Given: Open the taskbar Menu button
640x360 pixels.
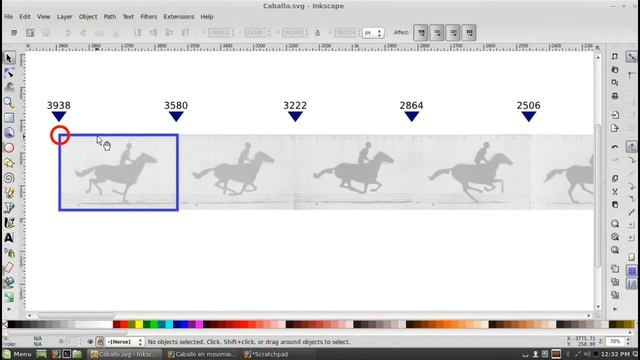Looking at the screenshot, I should tap(17, 354).
